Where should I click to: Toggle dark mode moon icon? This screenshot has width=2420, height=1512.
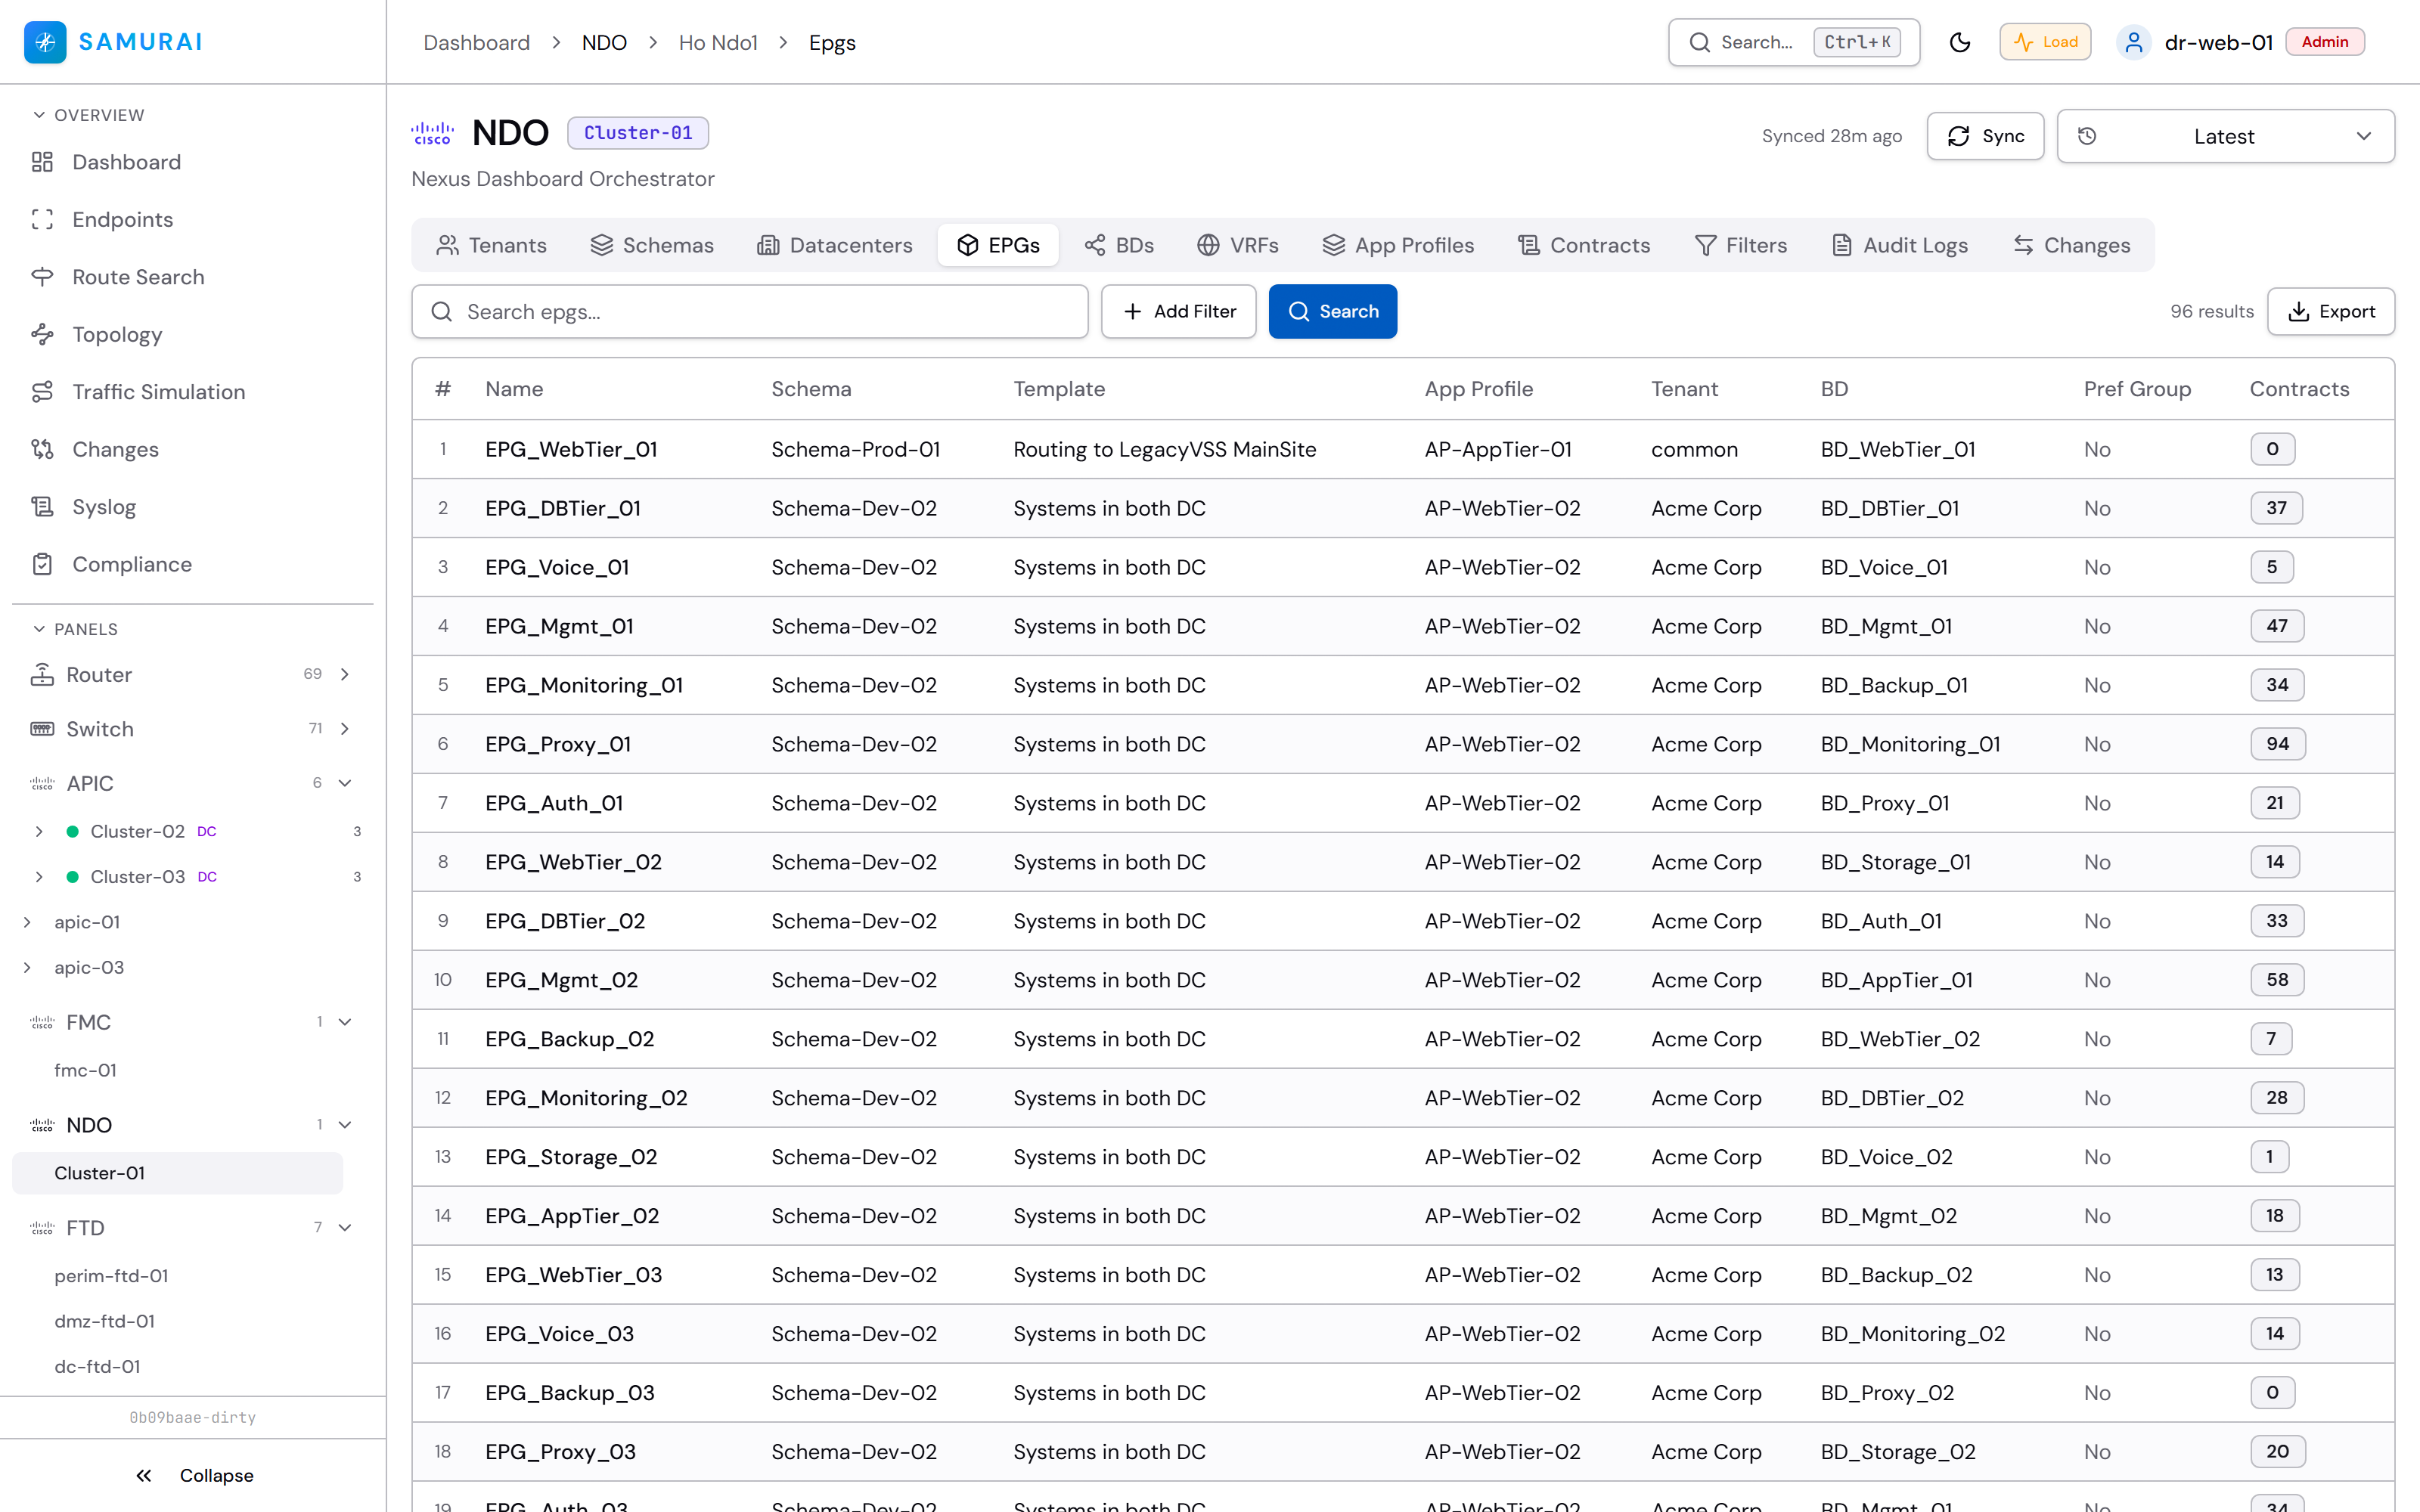click(x=1959, y=42)
